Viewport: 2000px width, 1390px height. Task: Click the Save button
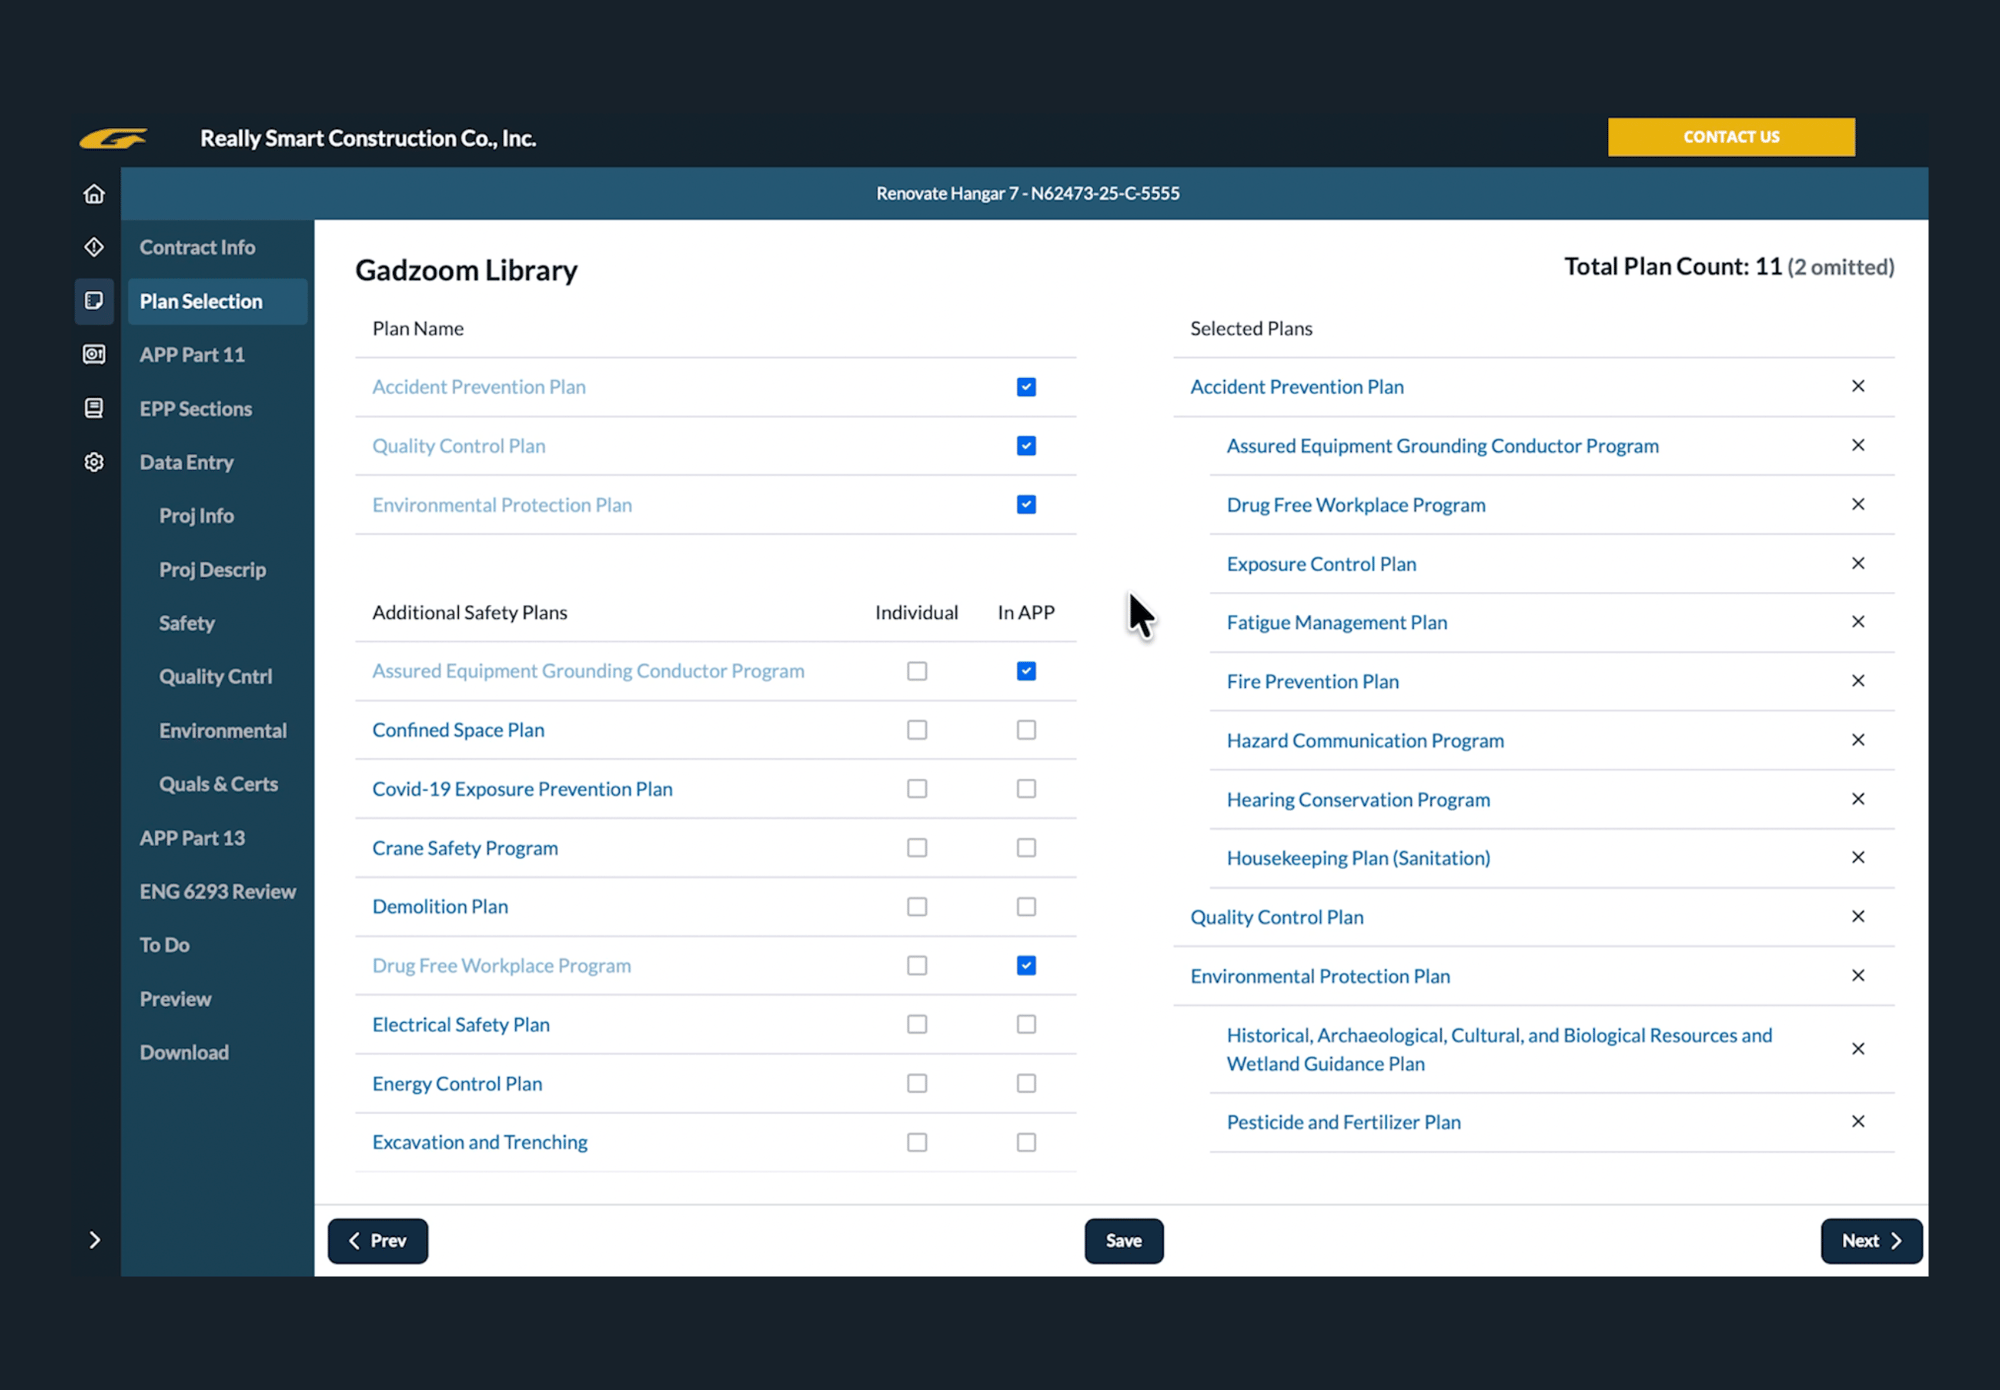click(x=1124, y=1241)
